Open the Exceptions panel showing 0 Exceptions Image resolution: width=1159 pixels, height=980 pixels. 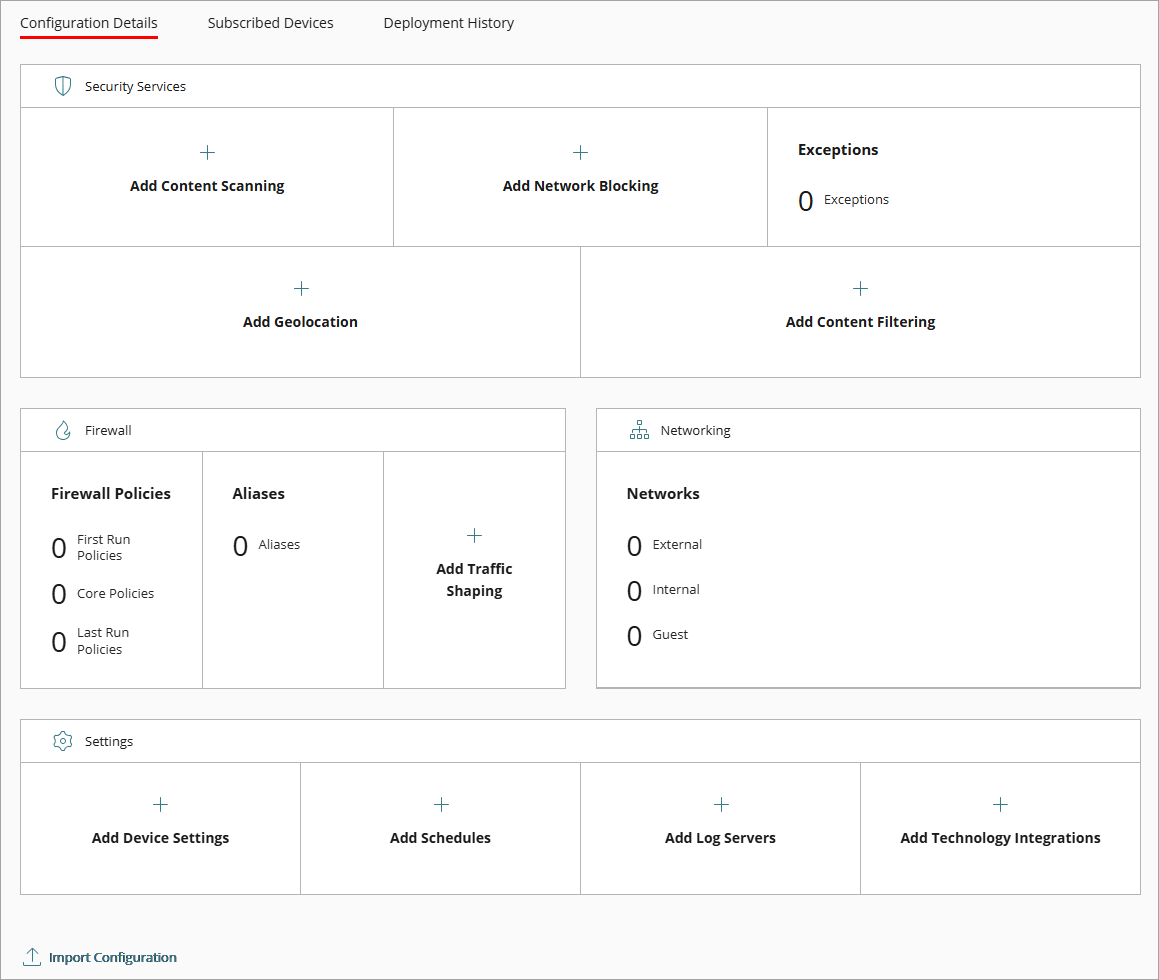pyautogui.click(x=847, y=199)
